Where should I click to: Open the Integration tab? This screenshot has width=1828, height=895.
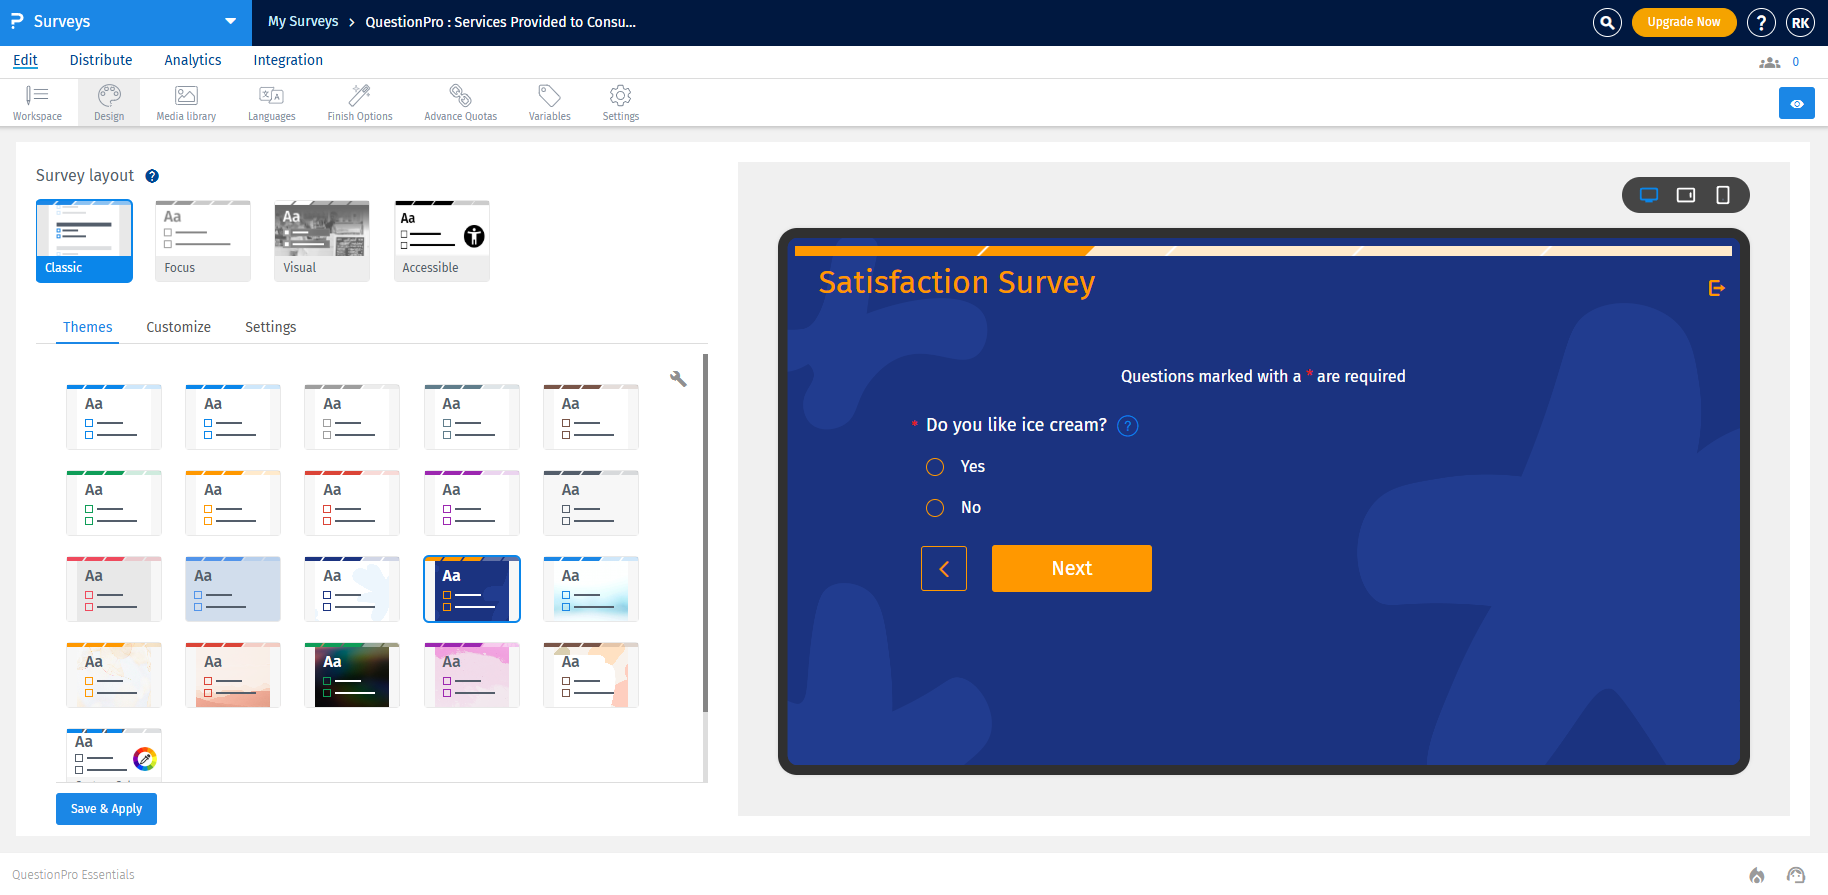pyautogui.click(x=288, y=60)
